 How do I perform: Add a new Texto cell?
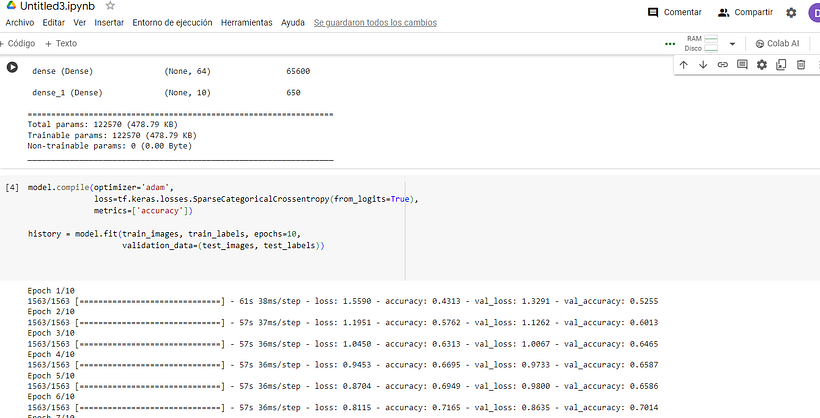[61, 43]
